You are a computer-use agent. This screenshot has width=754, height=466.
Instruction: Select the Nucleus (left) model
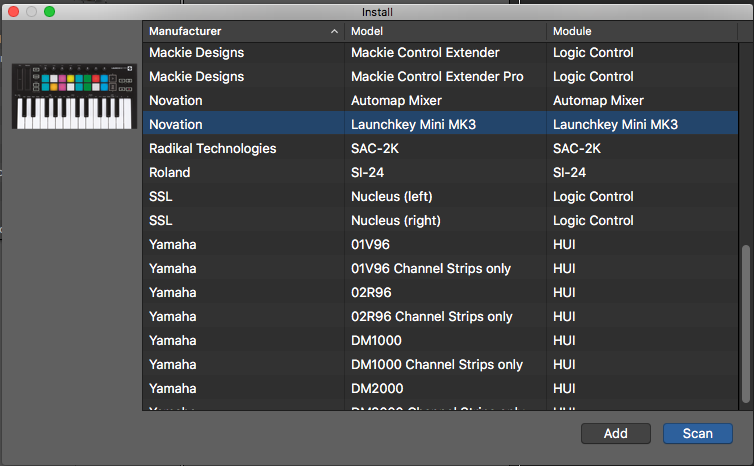(392, 197)
